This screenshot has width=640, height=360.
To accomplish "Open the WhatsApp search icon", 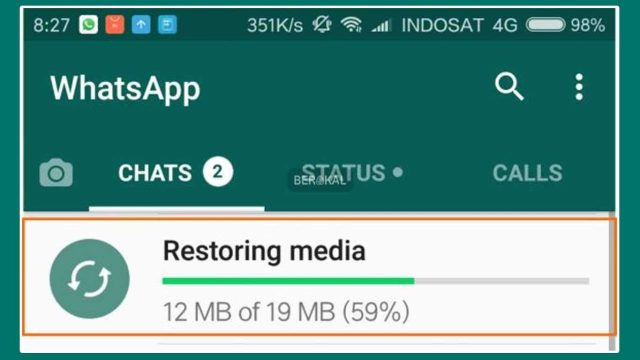I will [x=509, y=87].
